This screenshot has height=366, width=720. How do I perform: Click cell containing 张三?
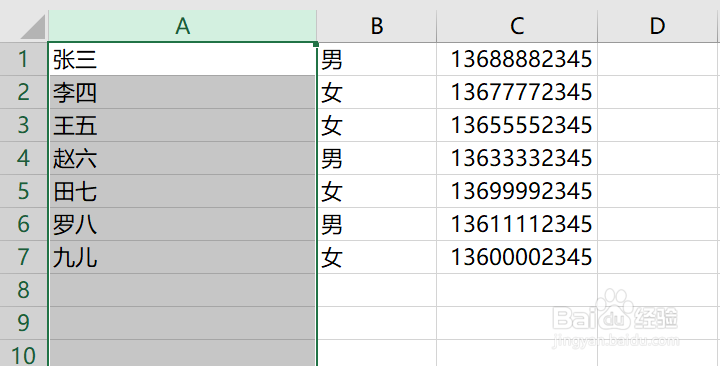click(x=182, y=59)
